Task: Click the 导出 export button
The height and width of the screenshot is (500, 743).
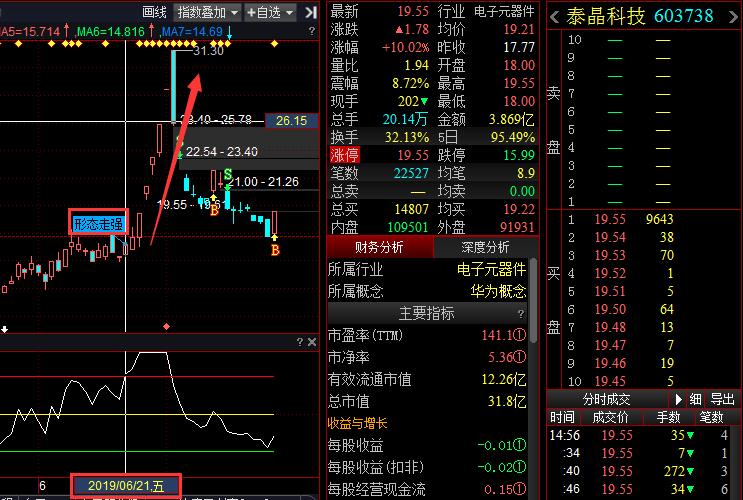Action: 721,397
